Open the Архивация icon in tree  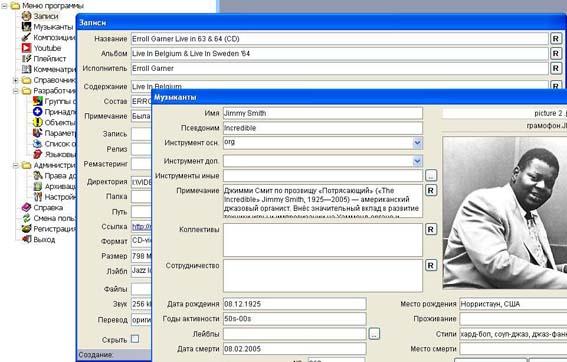[x=38, y=186]
